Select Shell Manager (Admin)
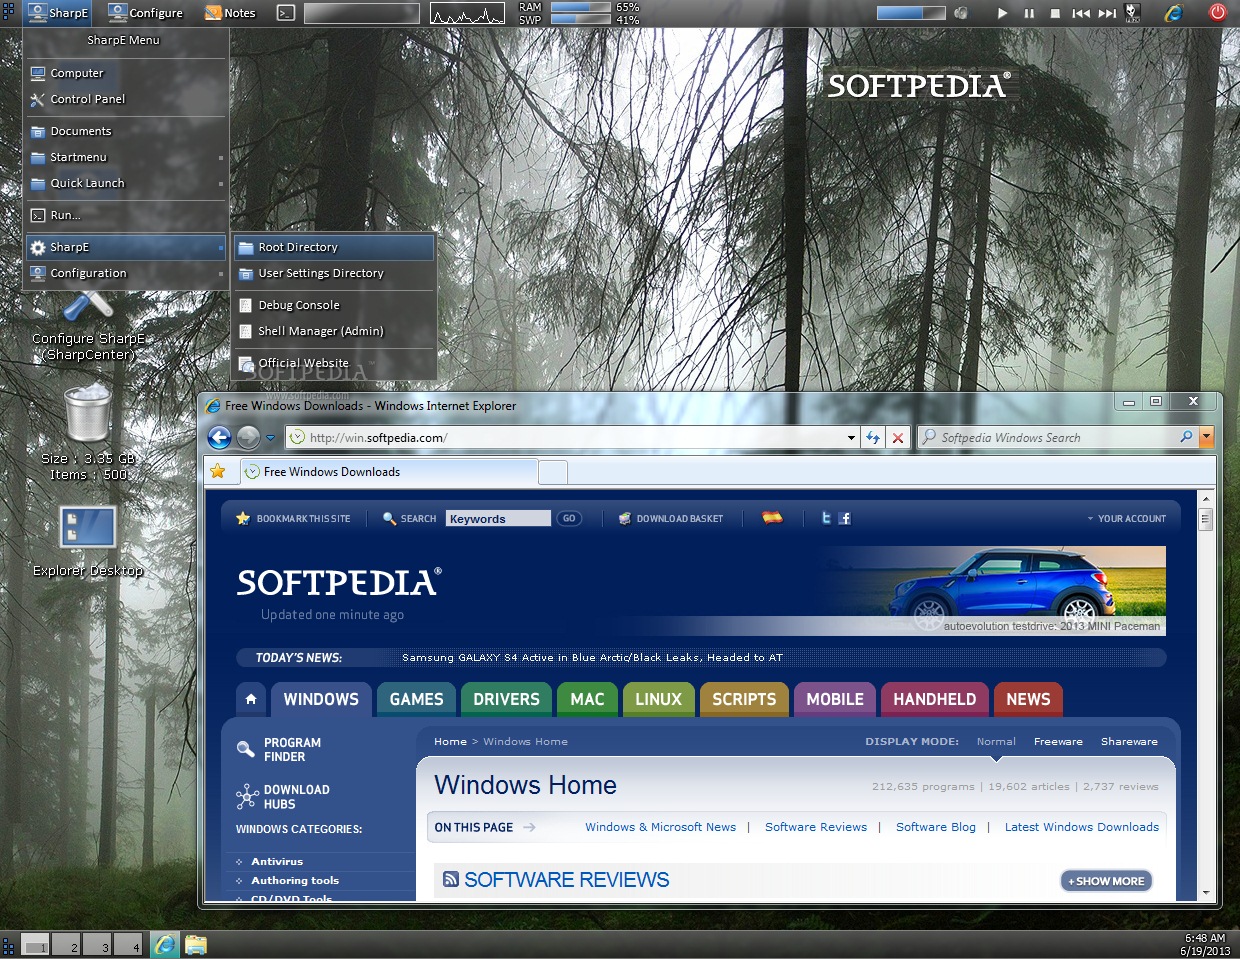 [334, 331]
